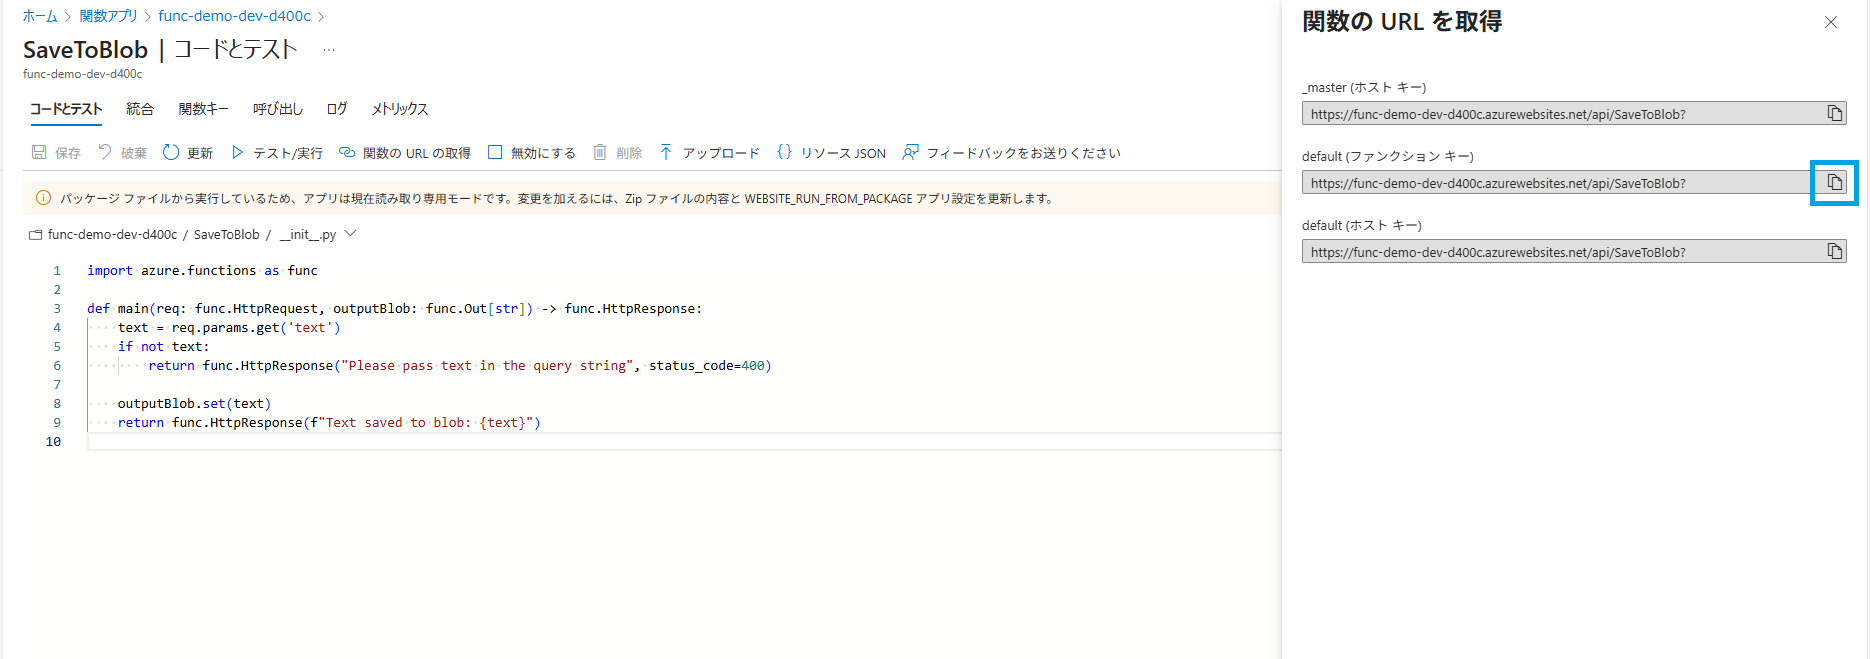Select the コードとテスト tab
Image resolution: width=1870 pixels, height=659 pixels.
(x=66, y=109)
